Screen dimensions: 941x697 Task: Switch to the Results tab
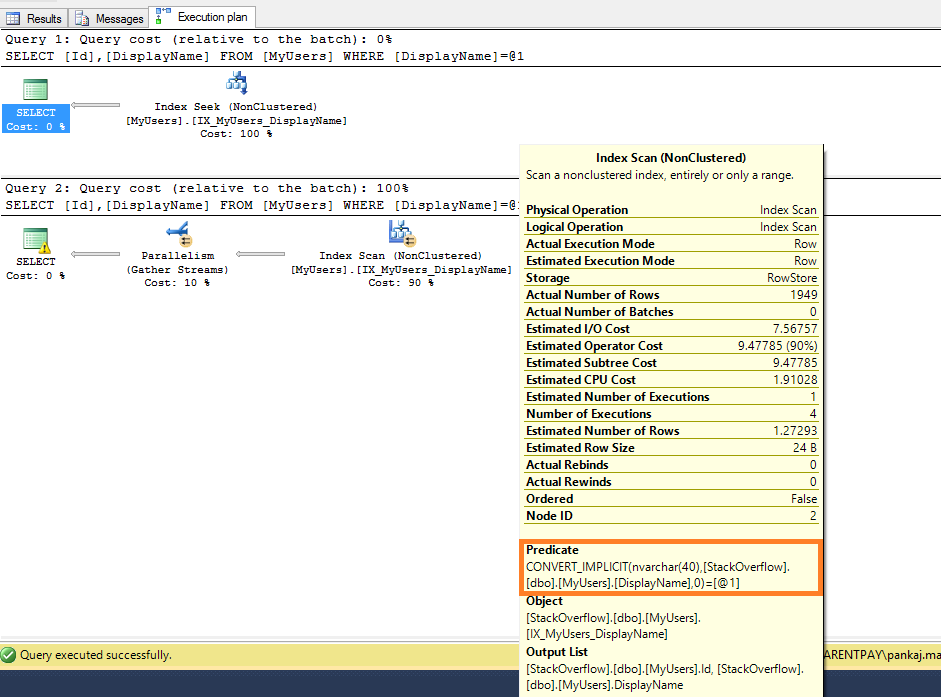point(35,18)
